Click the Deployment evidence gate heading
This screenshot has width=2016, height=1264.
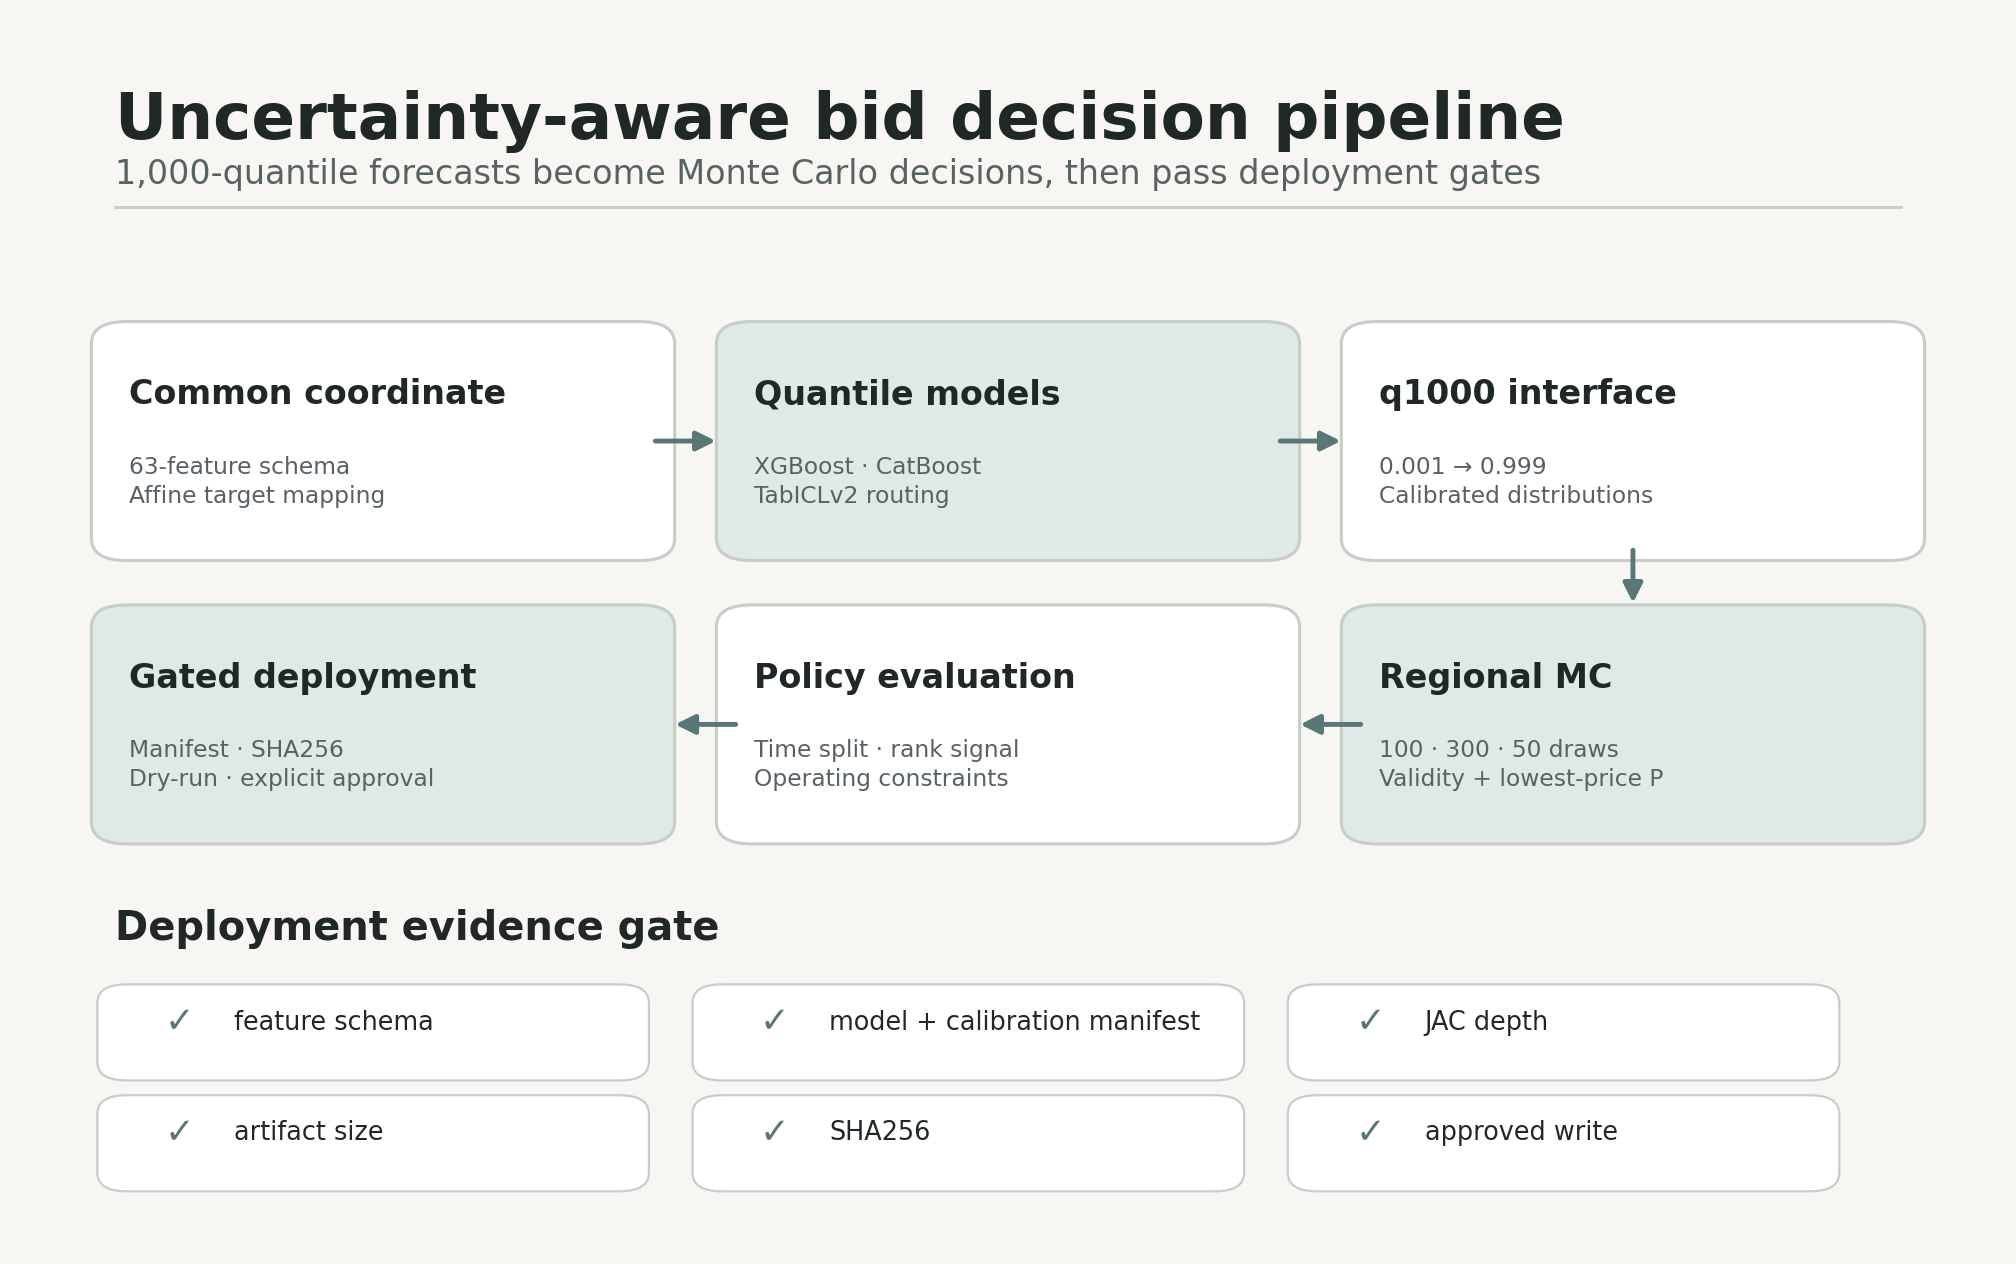point(417,928)
